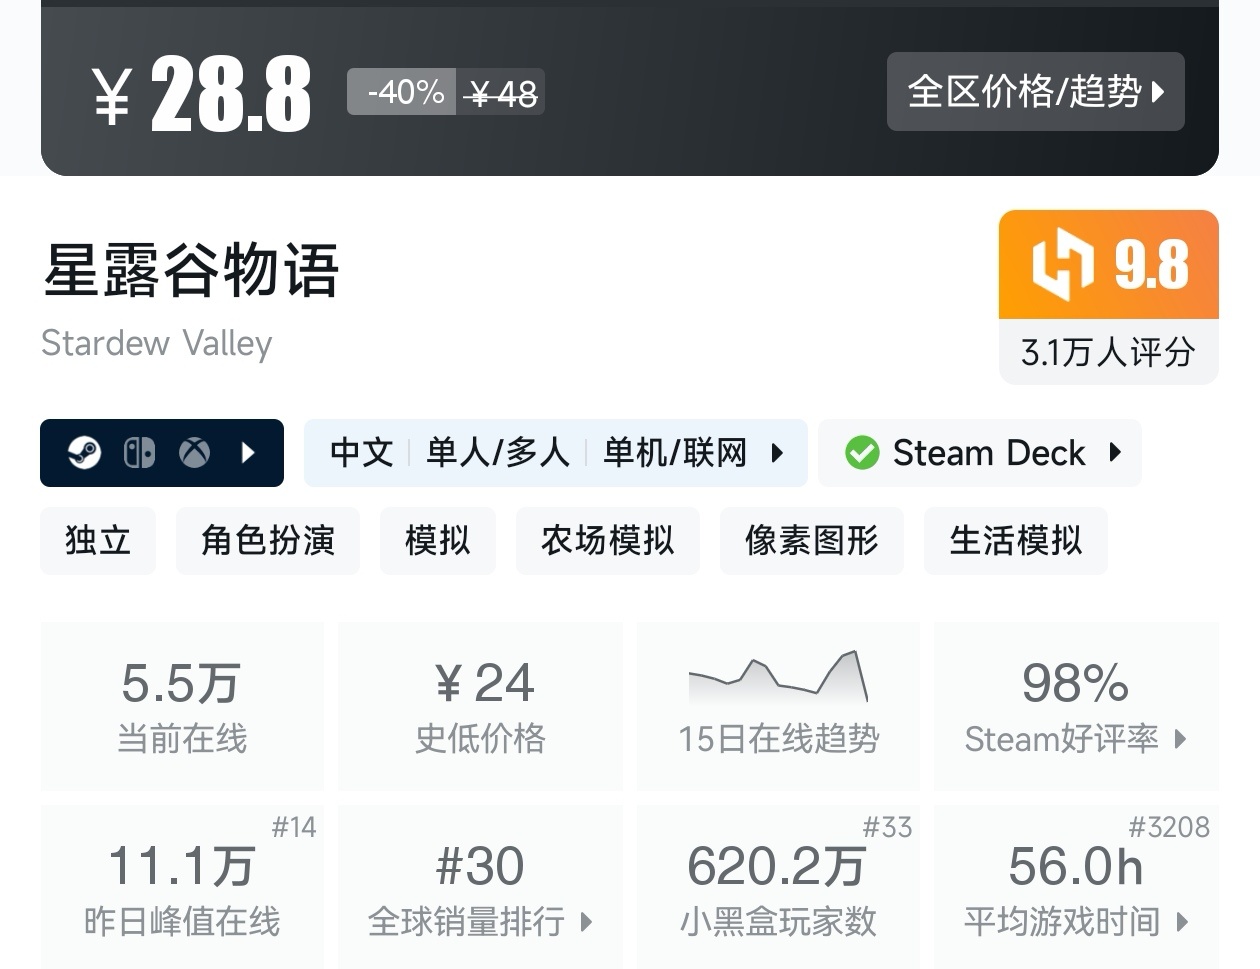
Task: Select the 独立 tag
Action: [98, 541]
